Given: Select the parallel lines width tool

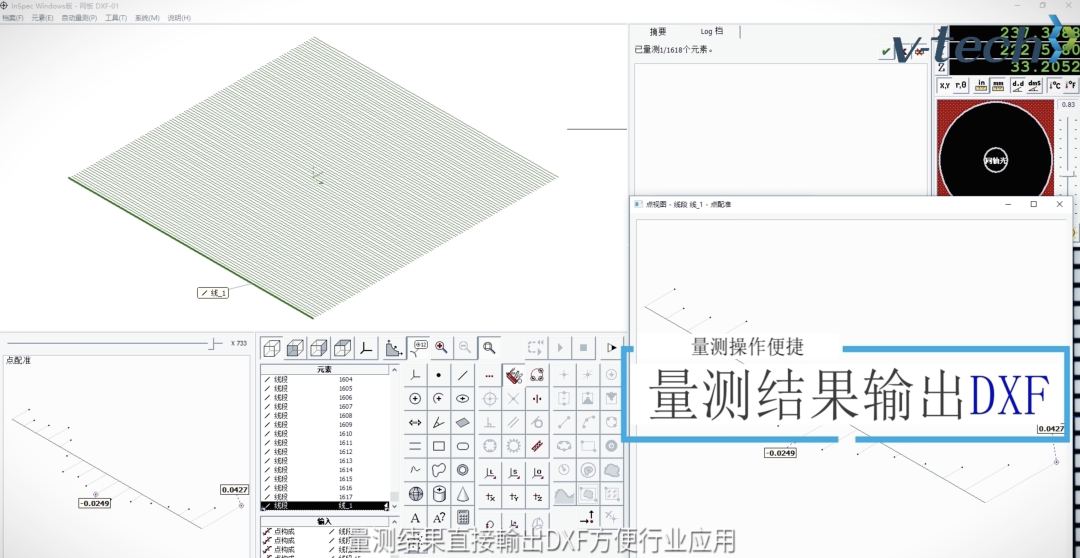Looking at the screenshot, I should click(x=415, y=446).
